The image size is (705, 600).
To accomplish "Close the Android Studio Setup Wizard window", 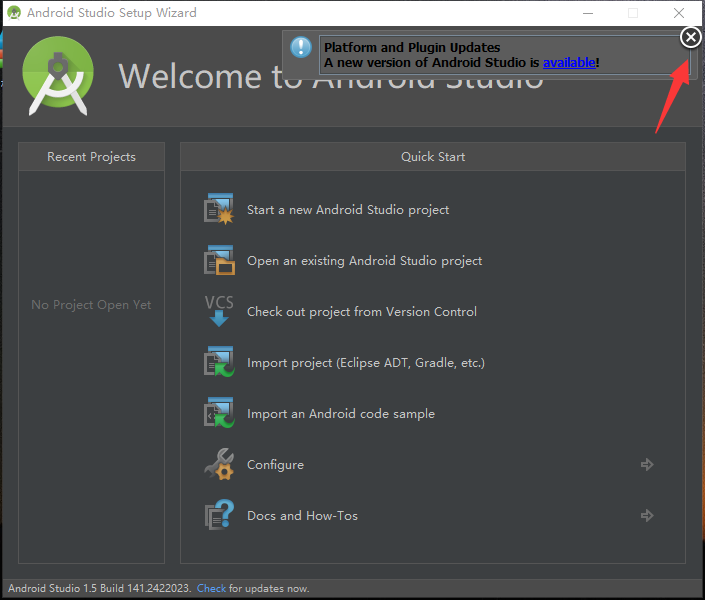I will point(679,13).
